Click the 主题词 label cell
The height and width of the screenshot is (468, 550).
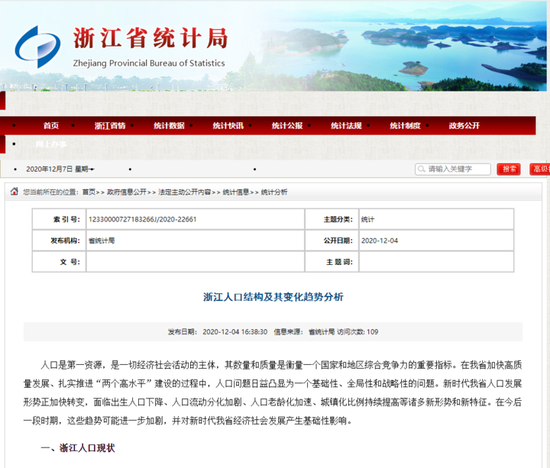coord(332,262)
